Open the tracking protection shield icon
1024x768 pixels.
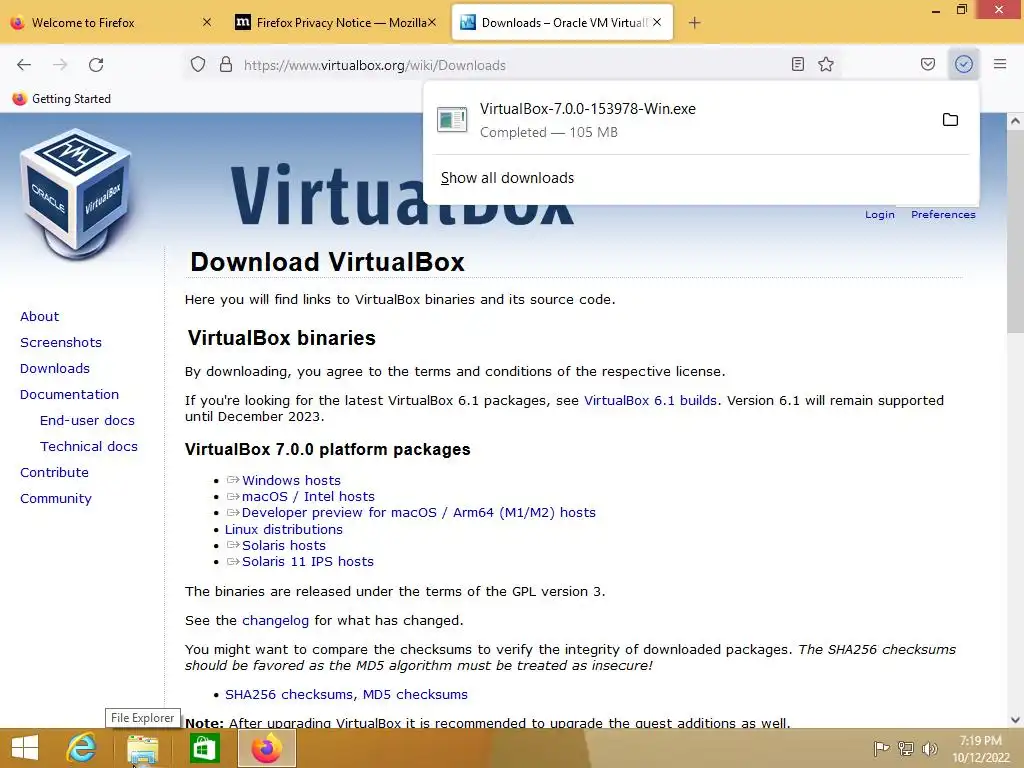tap(198, 65)
